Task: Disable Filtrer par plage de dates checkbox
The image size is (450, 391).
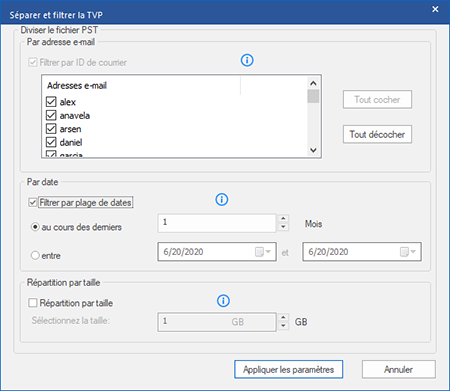Action: point(32,202)
